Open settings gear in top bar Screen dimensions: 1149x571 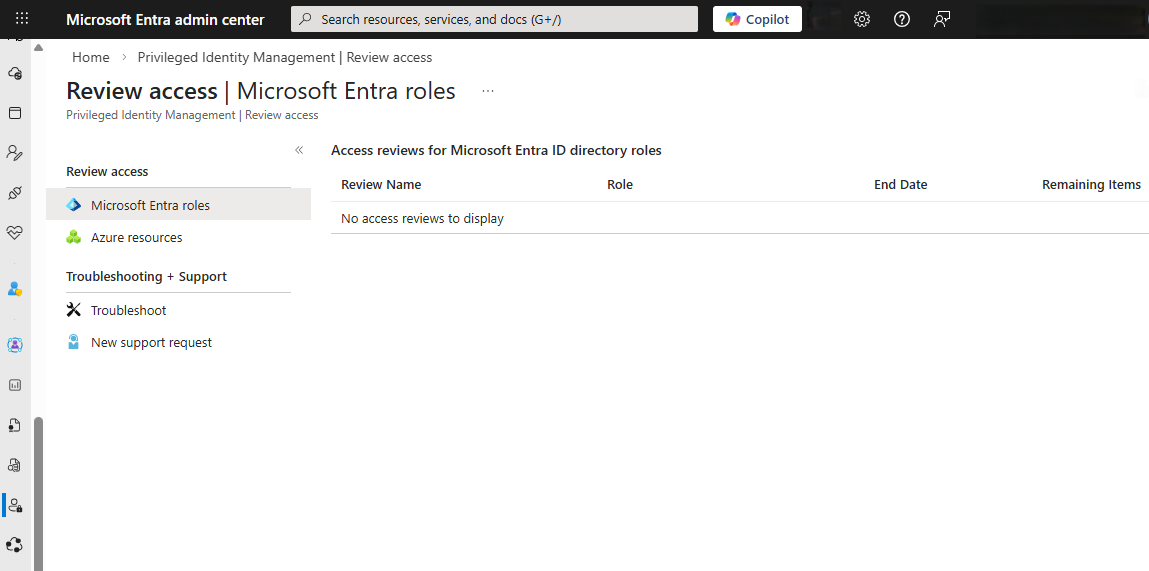pos(861,19)
